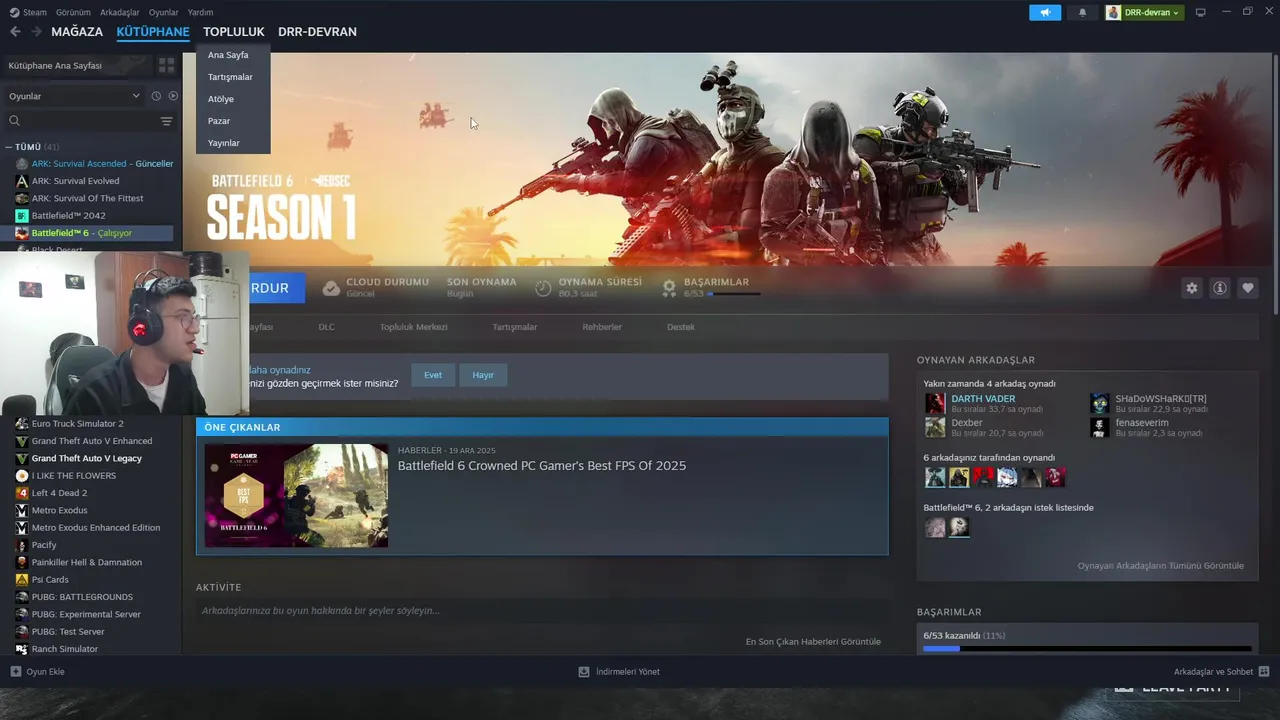The height and width of the screenshot is (720, 1280).
Task: Click the cloud status icon
Action: 331,288
